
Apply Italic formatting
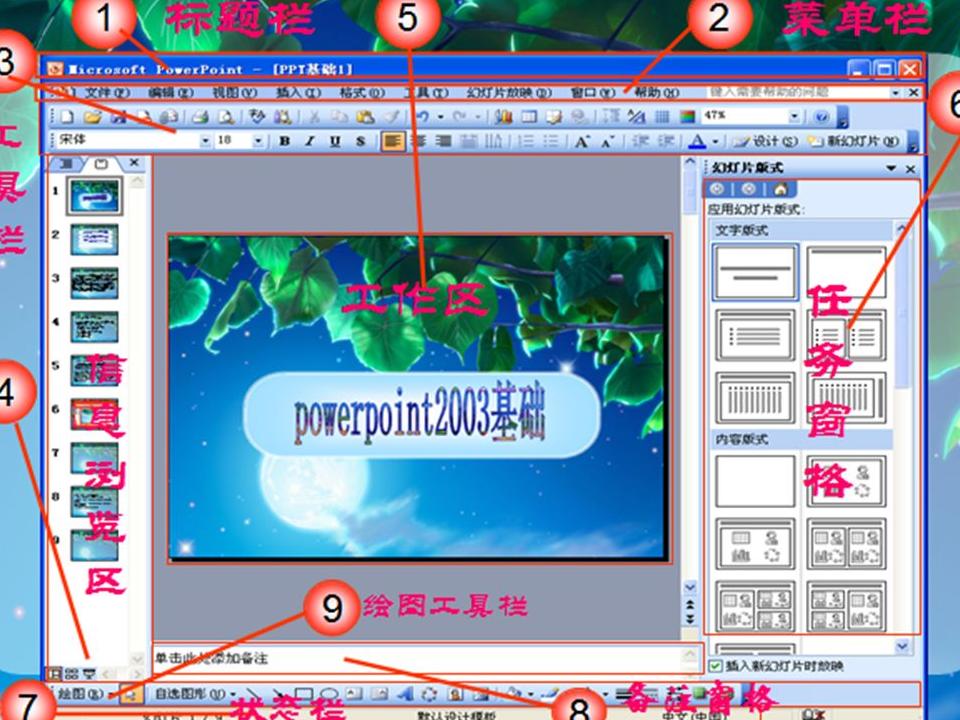[310, 141]
